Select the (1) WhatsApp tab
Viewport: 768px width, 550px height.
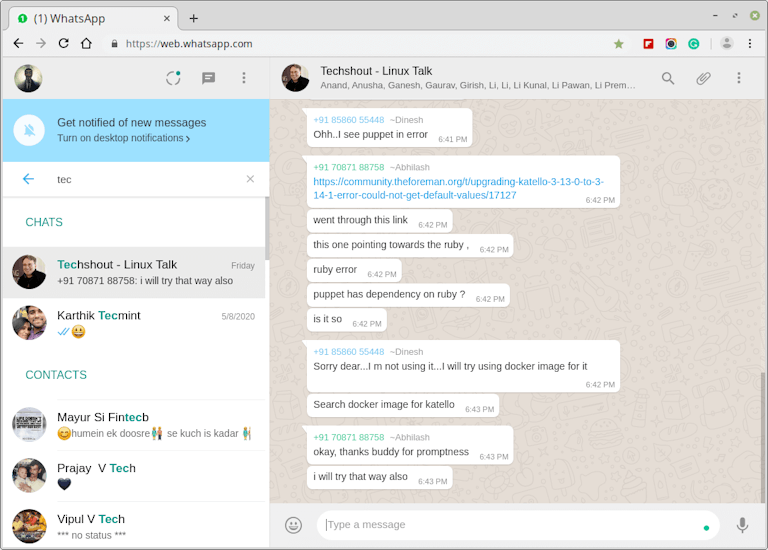(93, 19)
